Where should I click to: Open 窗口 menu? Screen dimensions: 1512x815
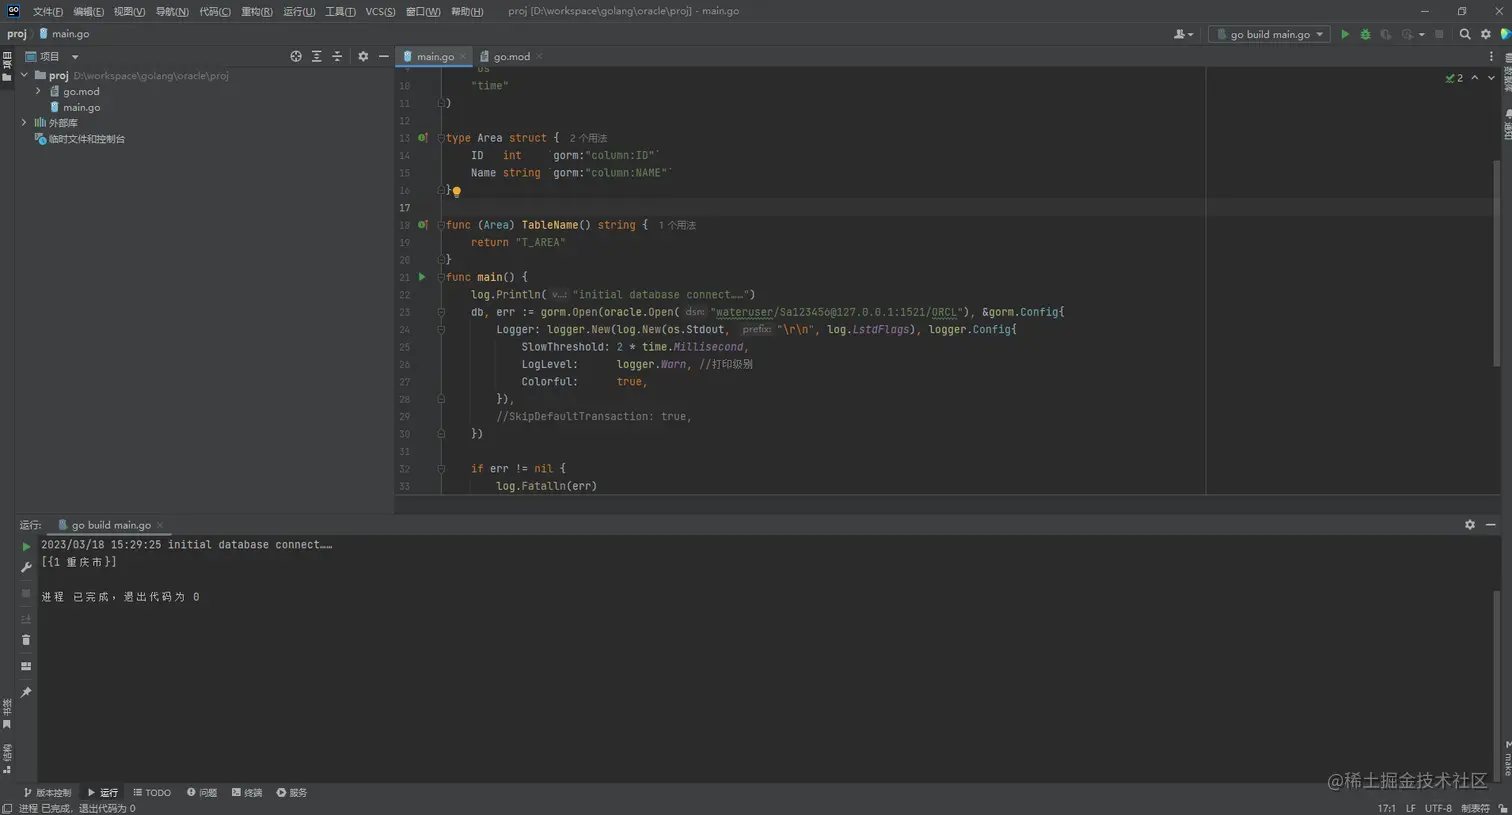click(x=423, y=12)
